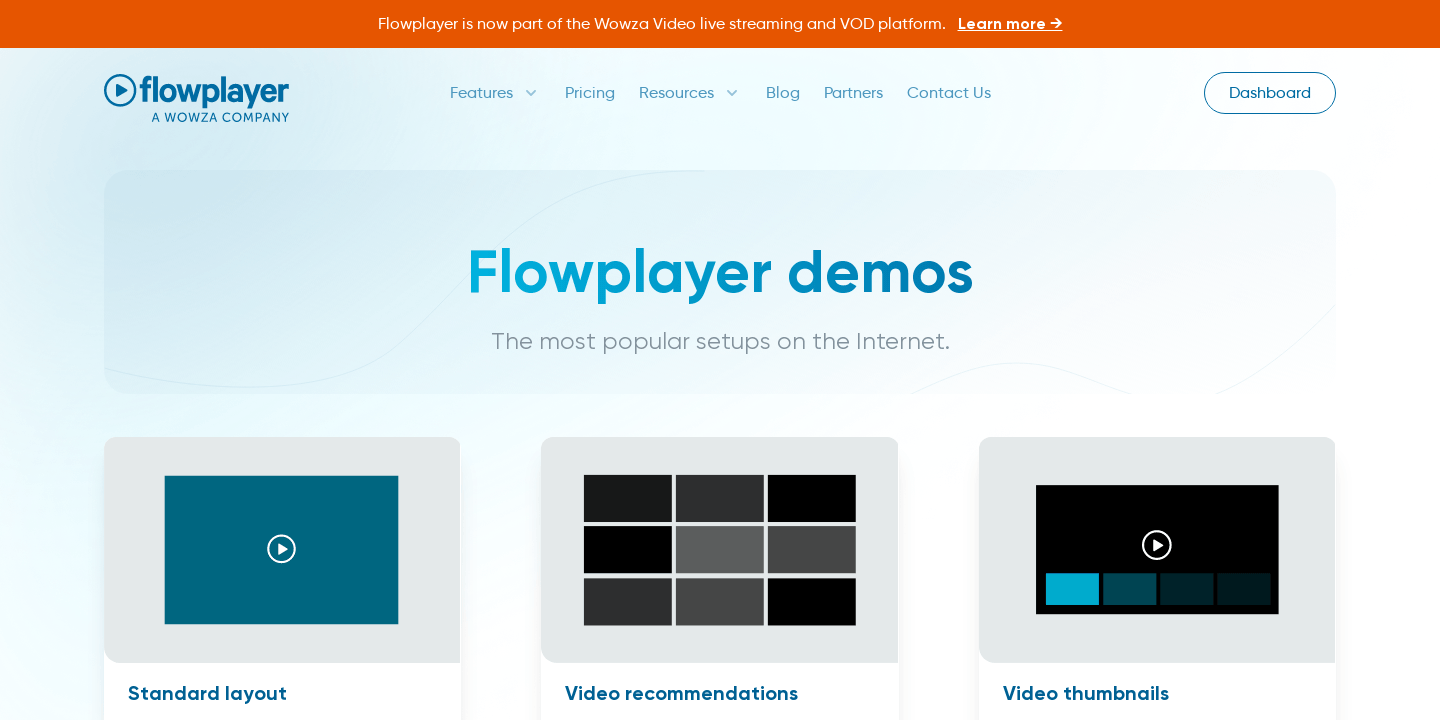Viewport: 1440px width, 720px height.
Task: Select the top-left tile in Video recommendations grid
Action: 627,497
